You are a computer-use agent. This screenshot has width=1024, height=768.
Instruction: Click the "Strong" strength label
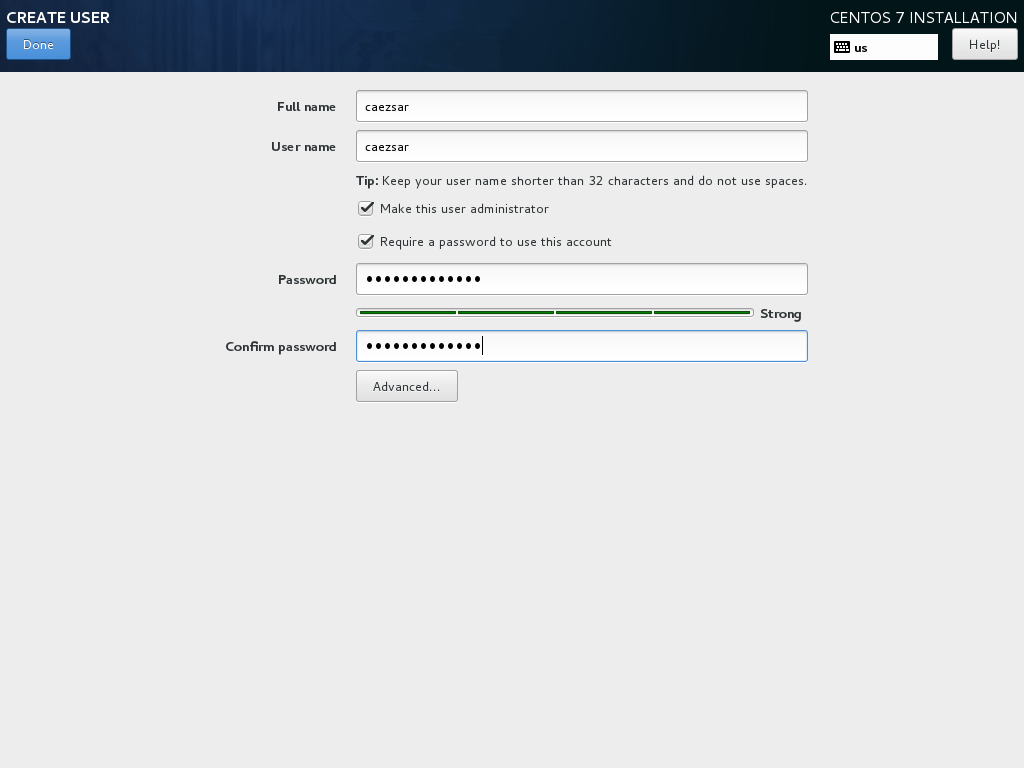tap(781, 313)
